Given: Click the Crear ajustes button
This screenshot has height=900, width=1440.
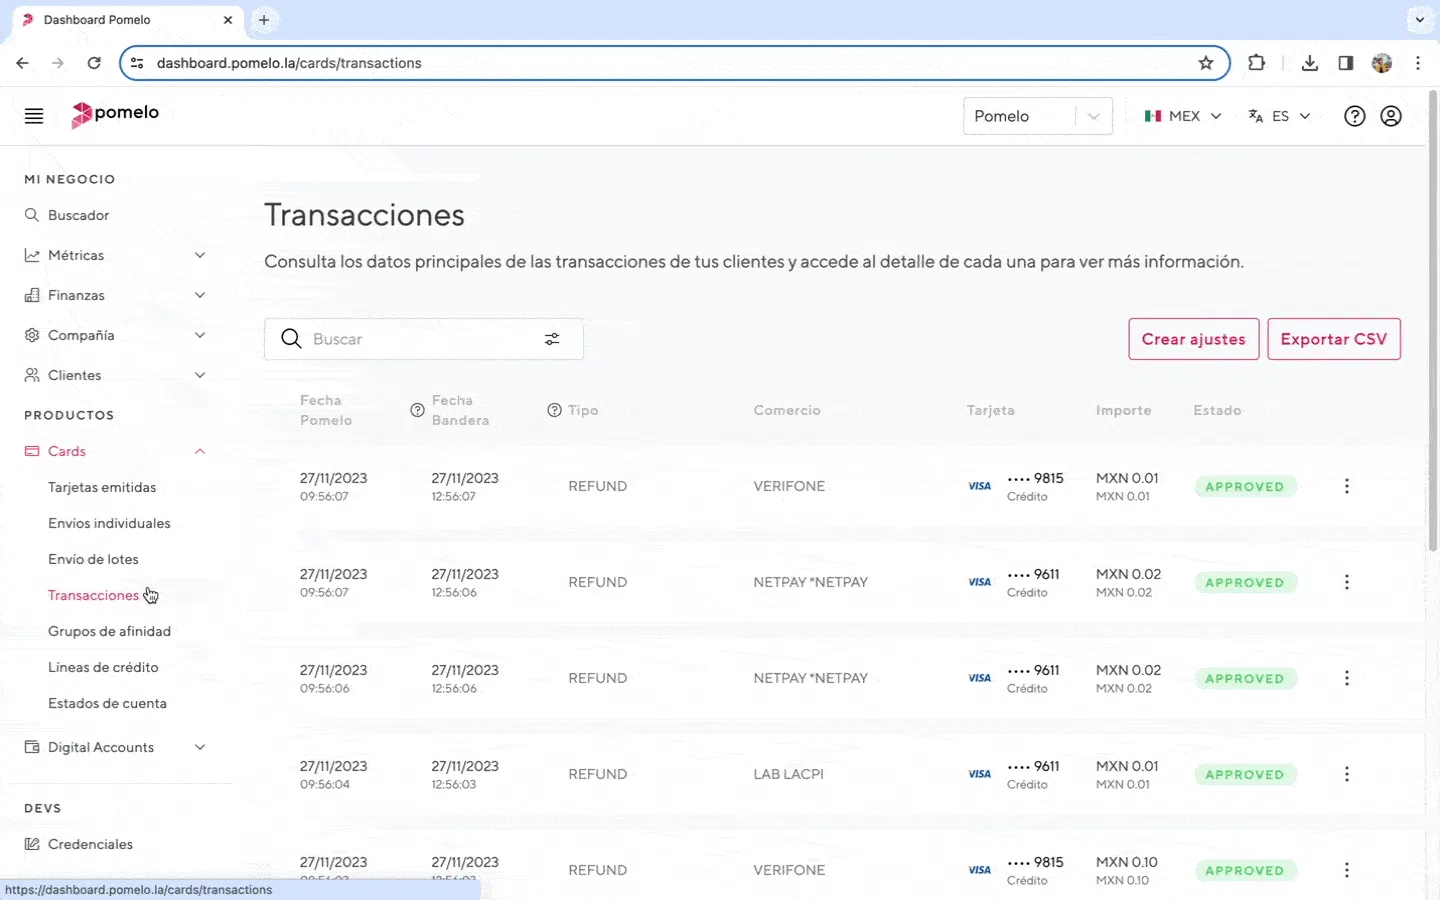Looking at the screenshot, I should tap(1193, 340).
